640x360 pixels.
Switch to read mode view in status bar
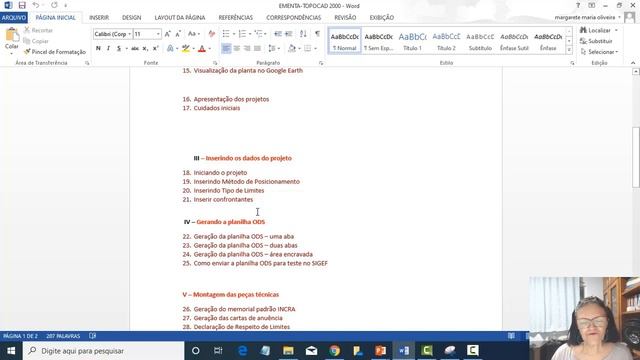pyautogui.click(x=511, y=336)
